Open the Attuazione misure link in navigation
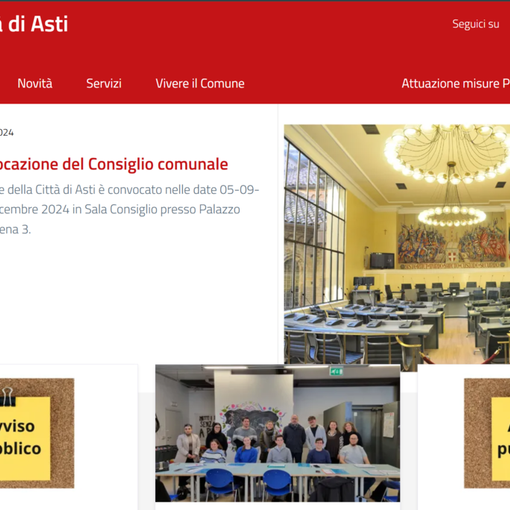The height and width of the screenshot is (510, 510). click(456, 83)
